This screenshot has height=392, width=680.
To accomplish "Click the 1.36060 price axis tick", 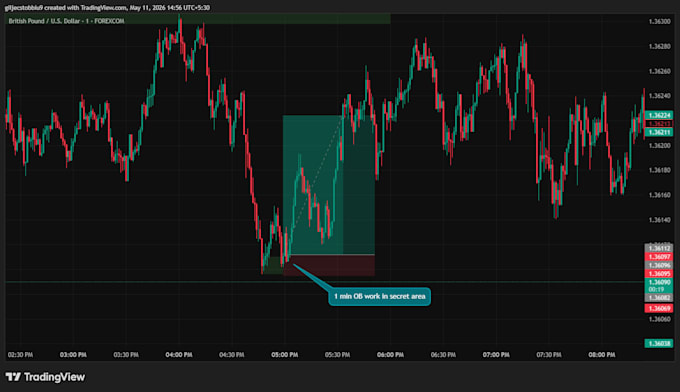I will point(659,319).
